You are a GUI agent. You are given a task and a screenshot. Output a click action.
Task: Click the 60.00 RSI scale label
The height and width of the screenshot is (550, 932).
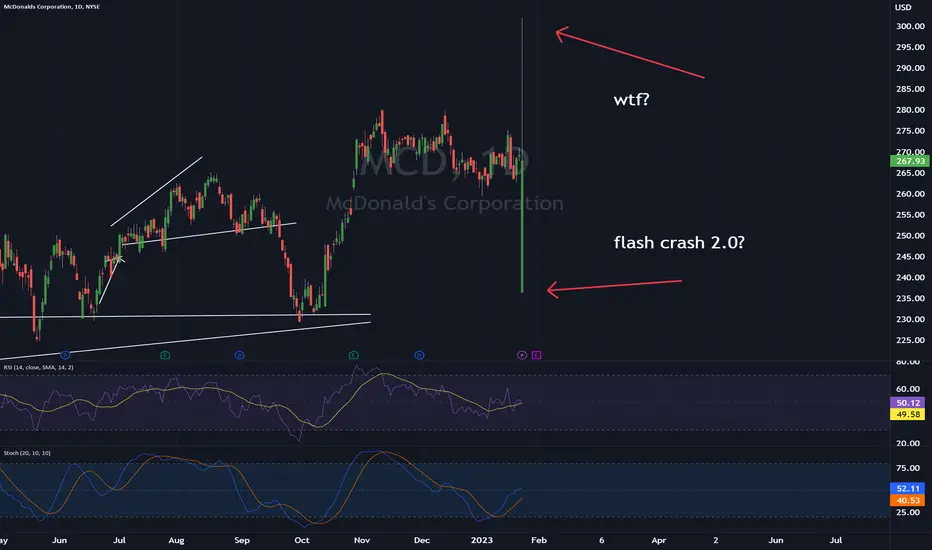point(908,389)
